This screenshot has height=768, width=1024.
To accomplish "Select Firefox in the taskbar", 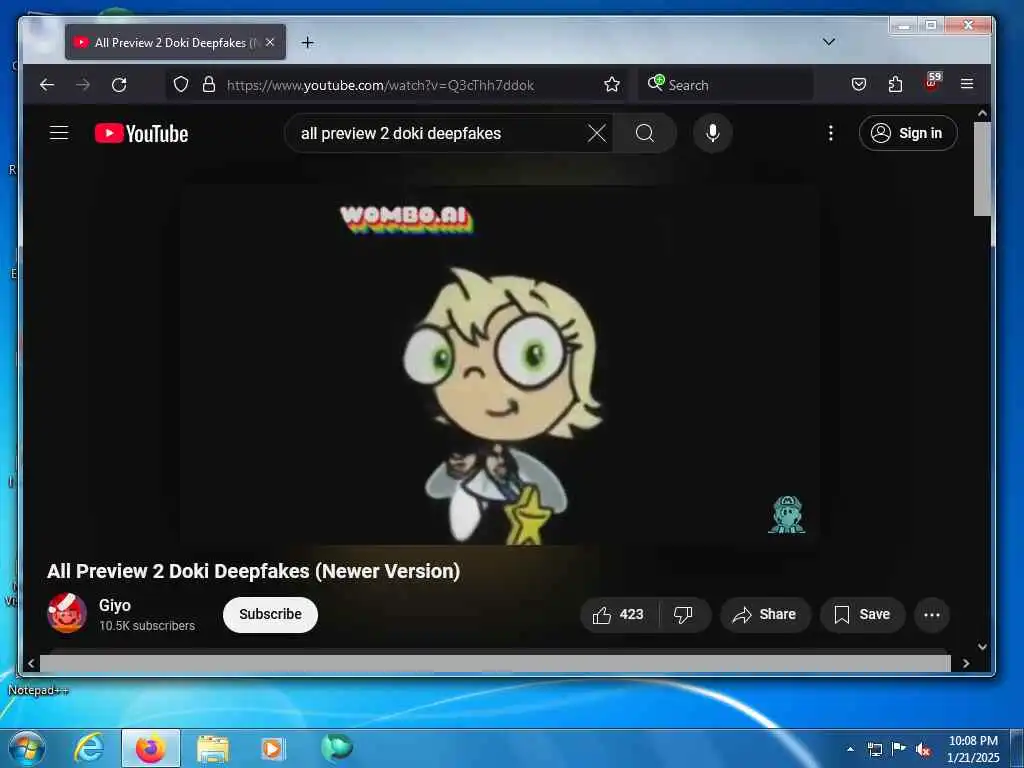I will click(151, 748).
